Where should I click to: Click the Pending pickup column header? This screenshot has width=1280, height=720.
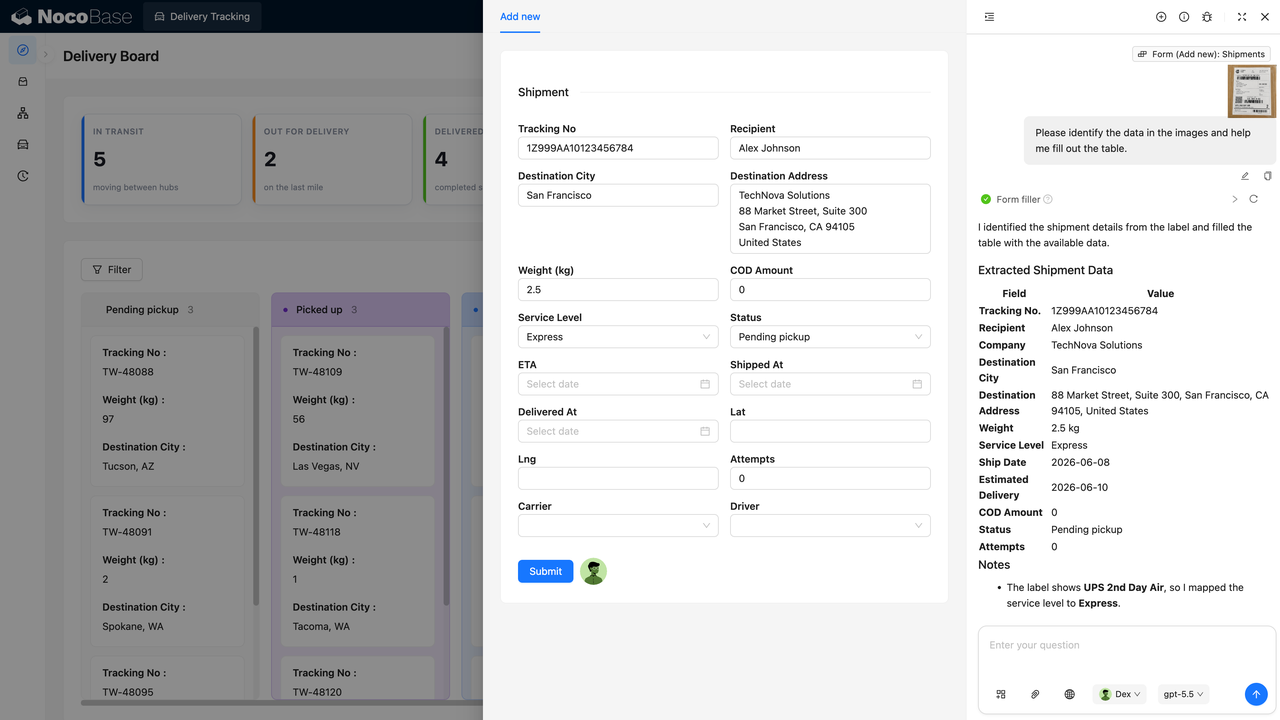click(x=170, y=309)
